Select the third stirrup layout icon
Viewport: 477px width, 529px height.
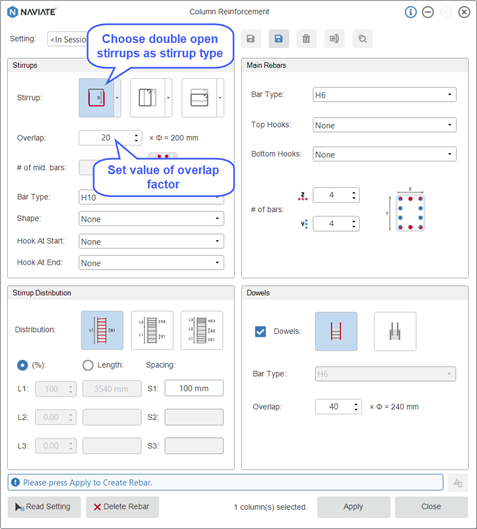pyautogui.click(x=199, y=98)
